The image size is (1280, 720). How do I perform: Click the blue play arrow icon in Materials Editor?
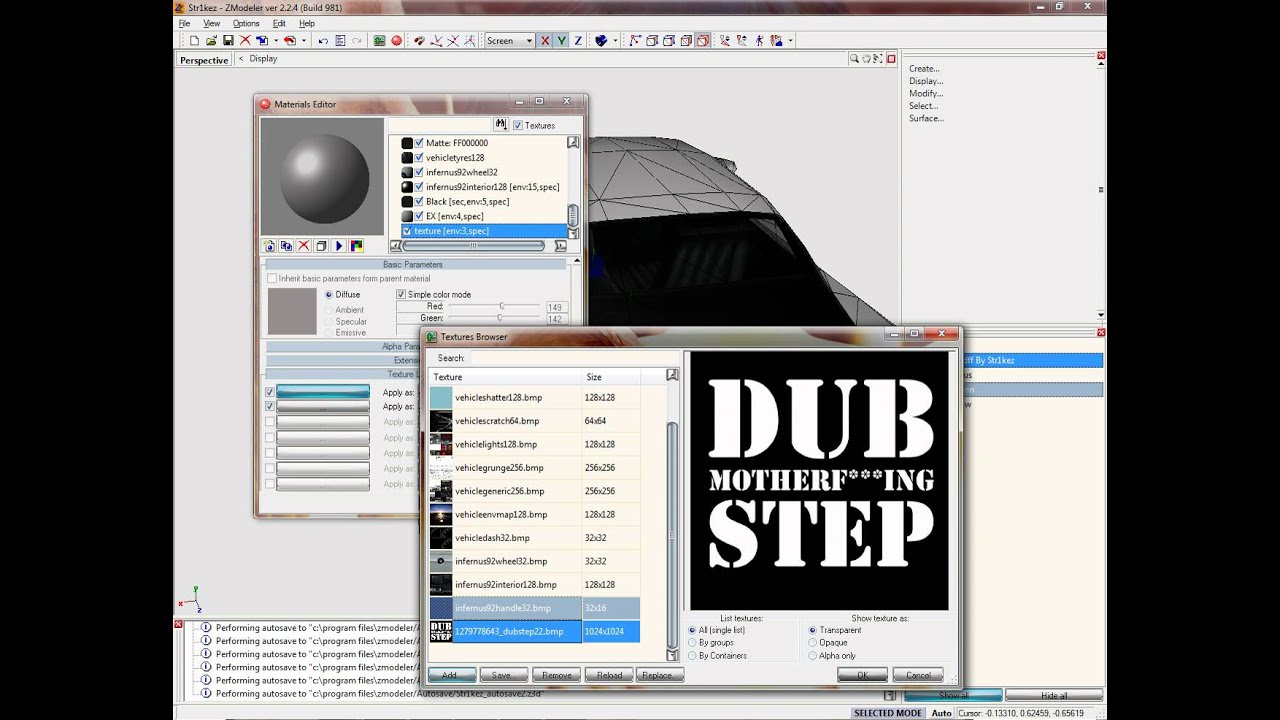tap(339, 245)
